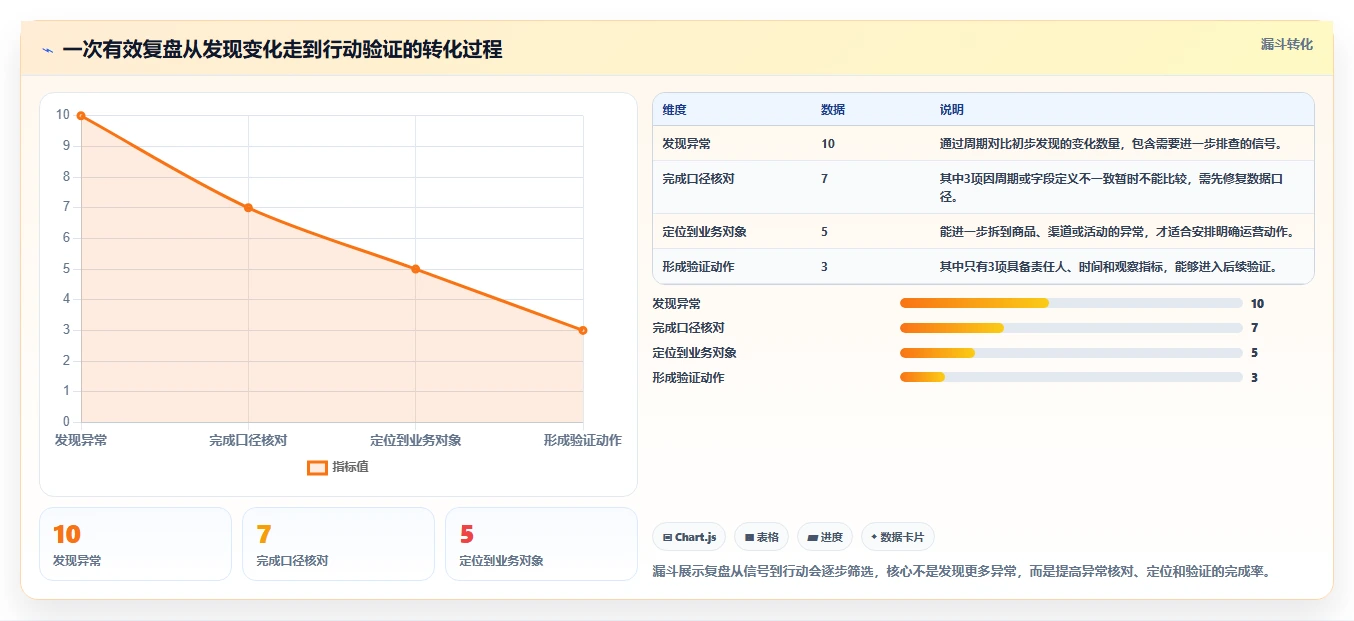Click the table value 7 for 完成口径核对
The image size is (1354, 621).
(x=824, y=179)
